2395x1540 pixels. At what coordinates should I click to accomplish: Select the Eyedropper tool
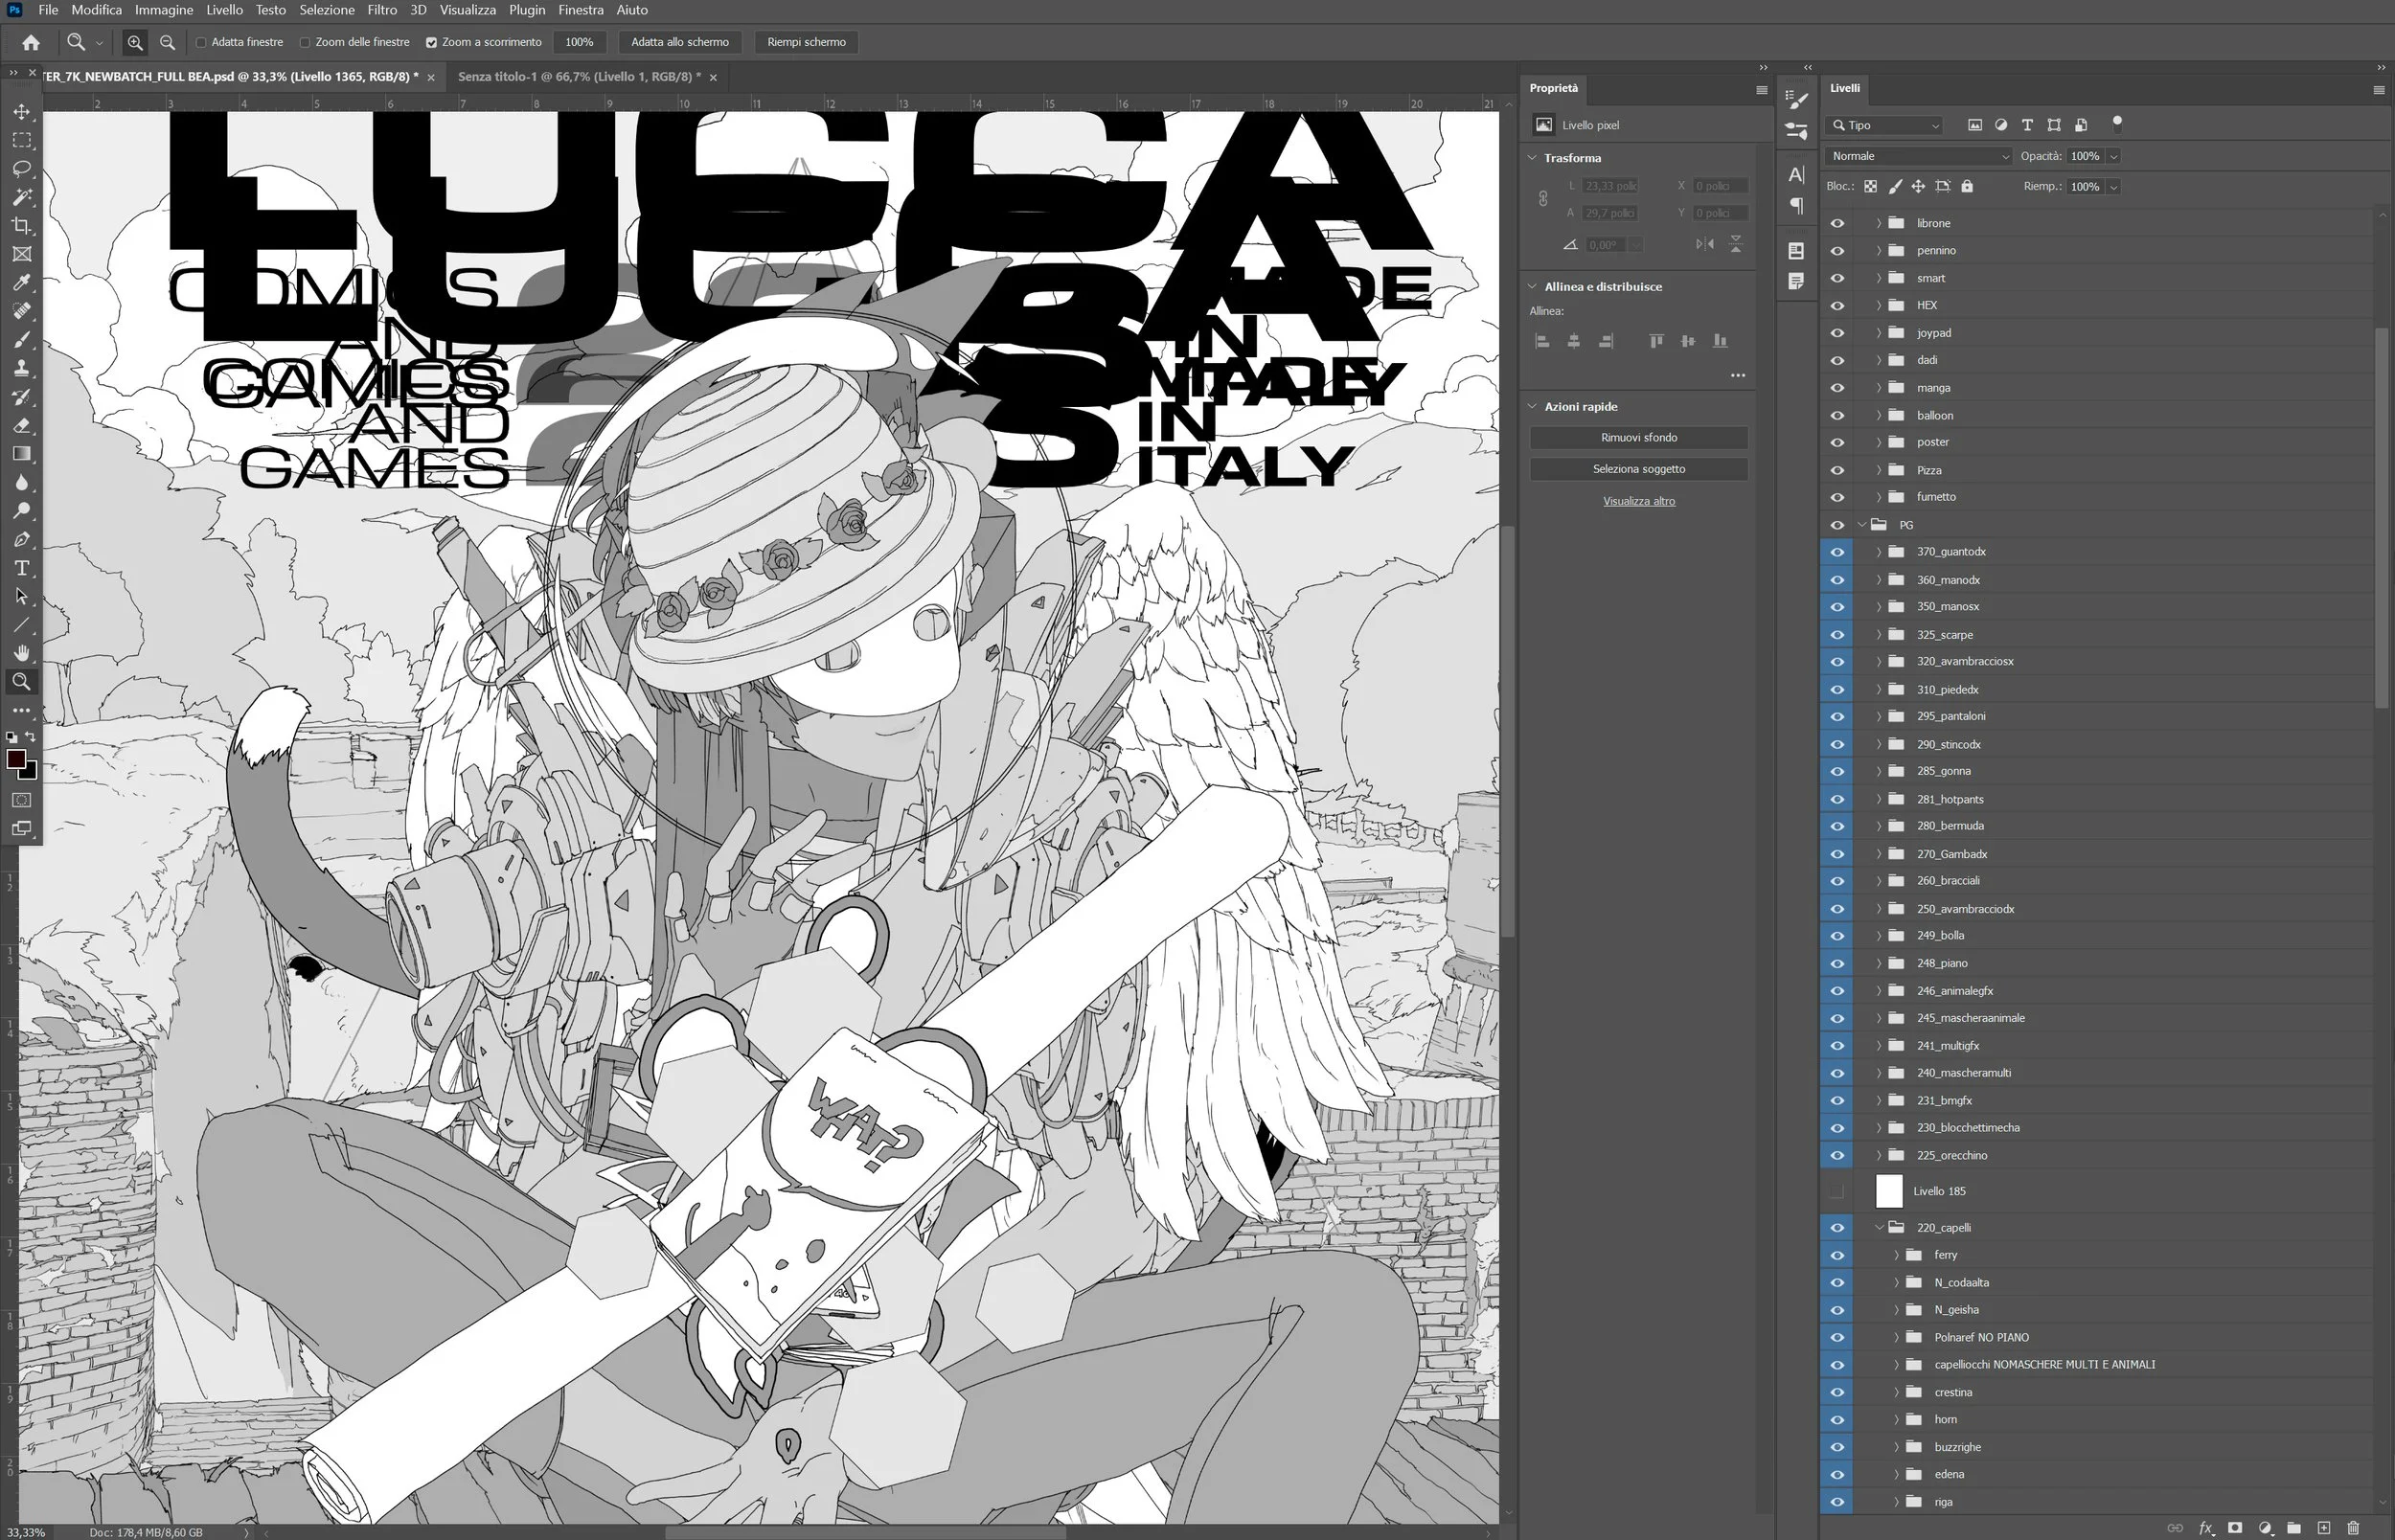pos(22,283)
